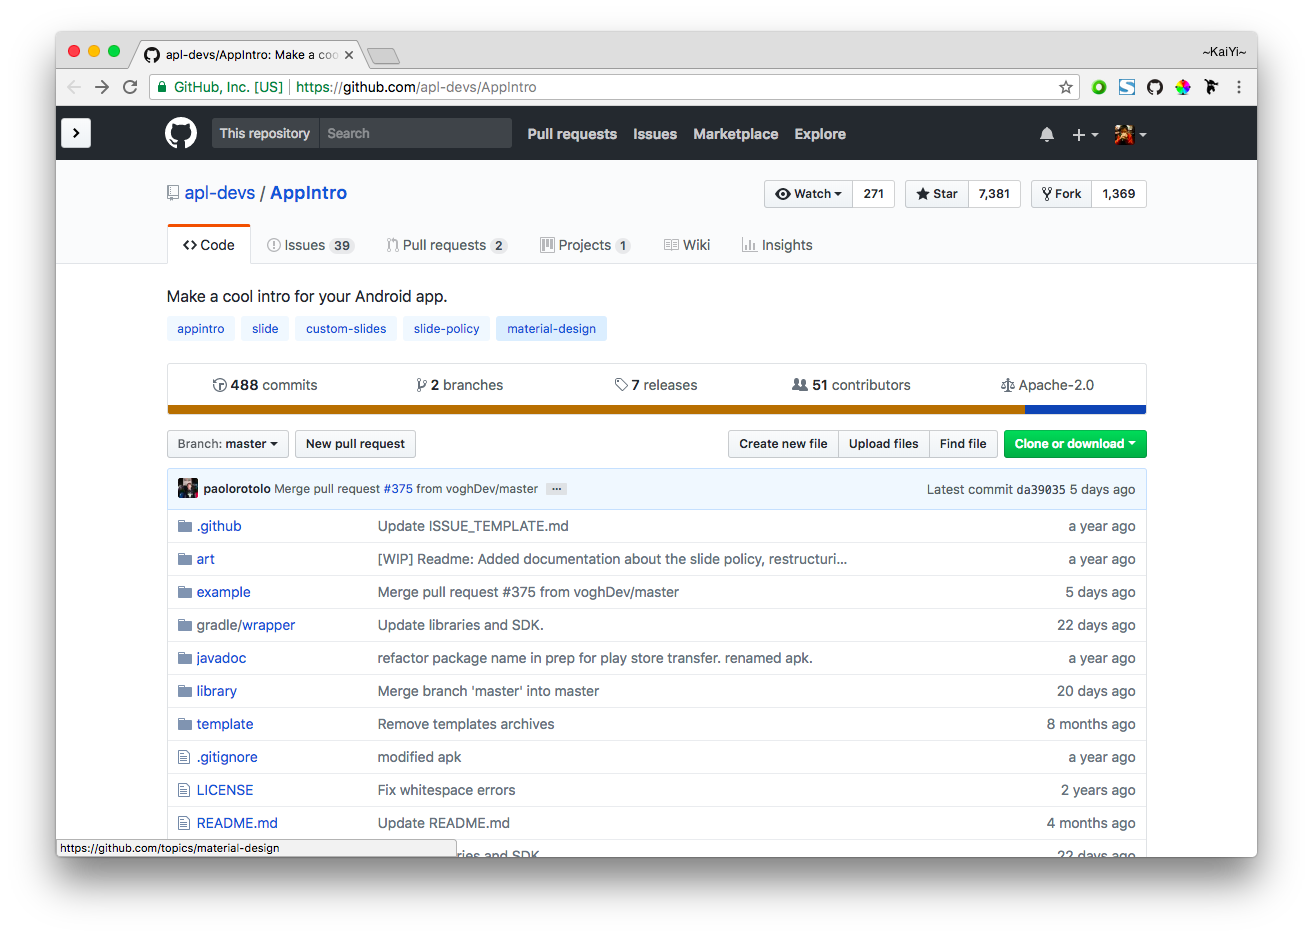Viewport: 1313px width, 937px height.
Task: Bookmark this page with the star icon
Action: click(1066, 87)
